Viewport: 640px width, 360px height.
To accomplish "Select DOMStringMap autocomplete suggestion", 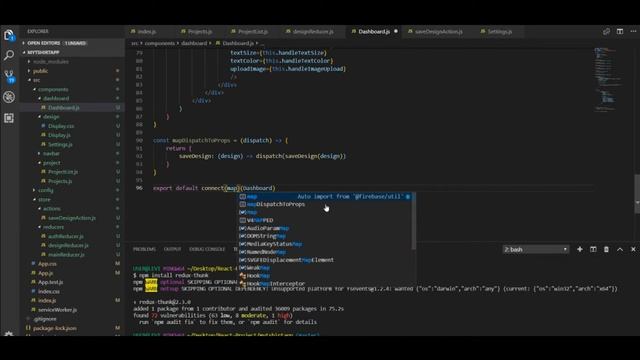I will [x=325, y=236].
